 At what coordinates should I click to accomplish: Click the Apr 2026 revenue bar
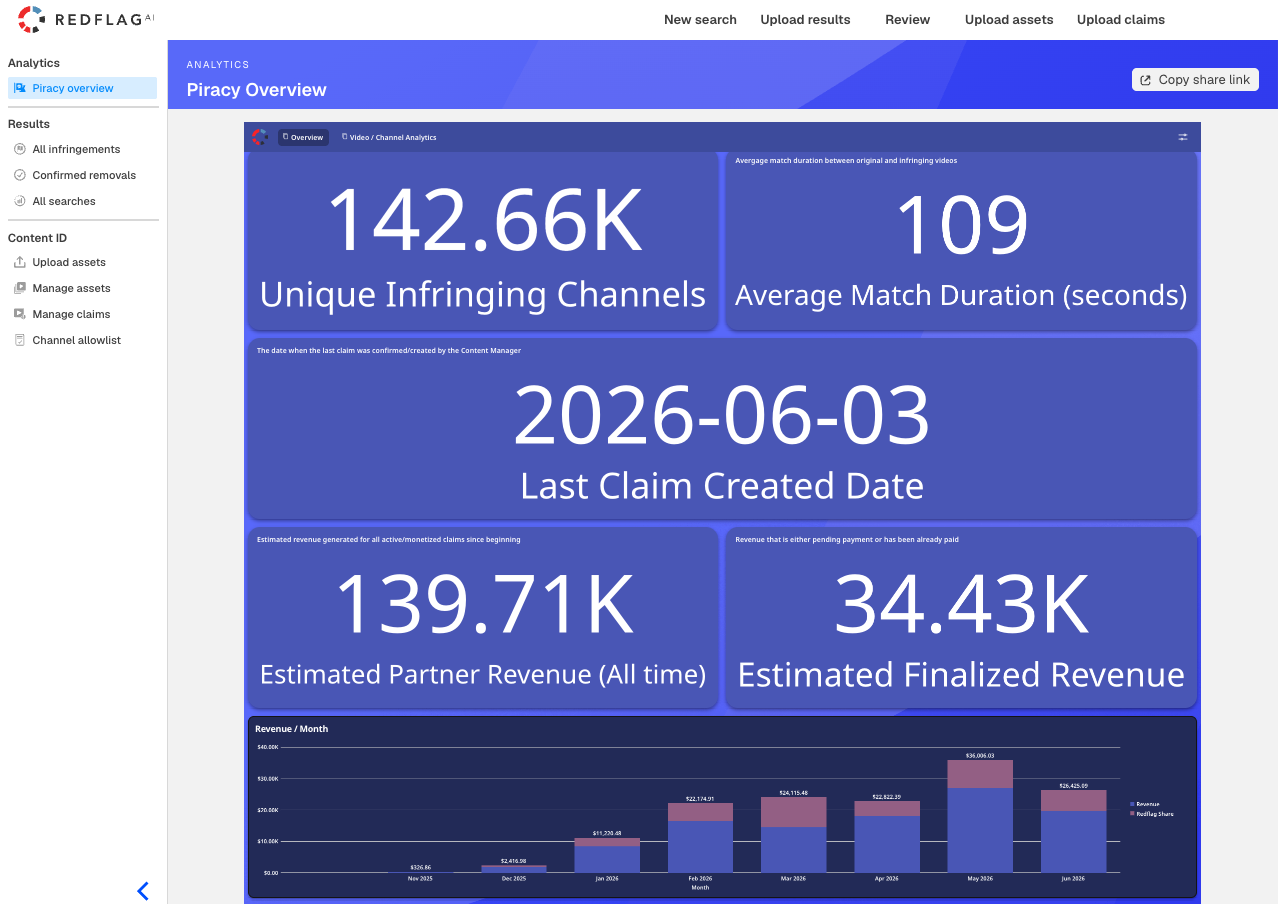click(887, 836)
